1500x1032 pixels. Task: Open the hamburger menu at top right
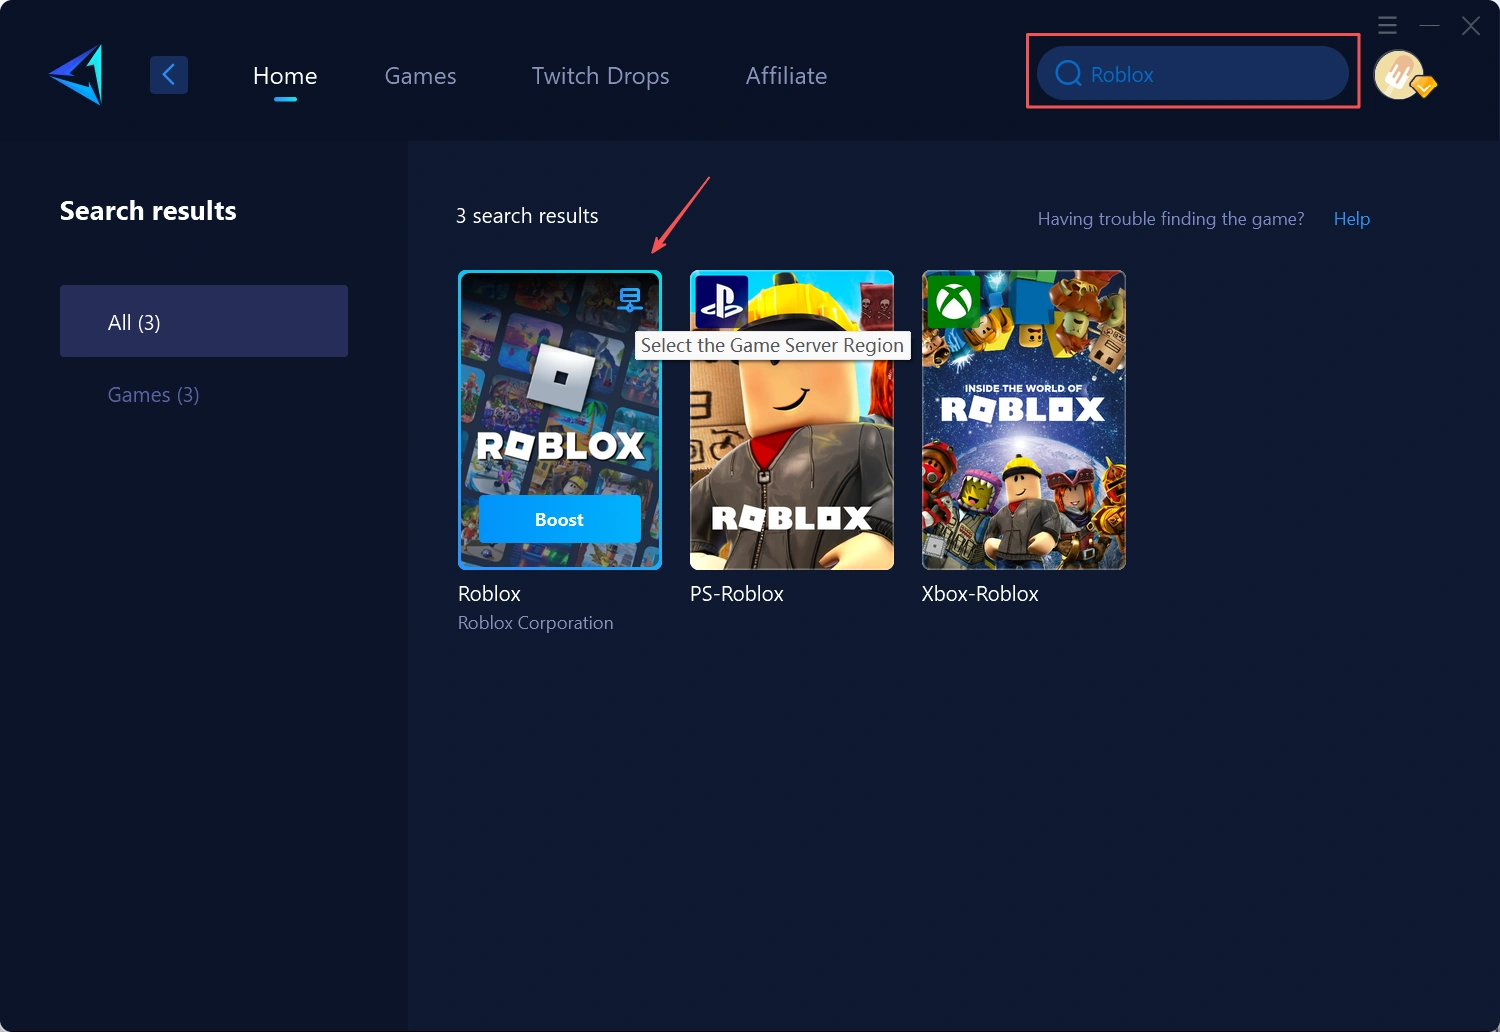[1387, 25]
